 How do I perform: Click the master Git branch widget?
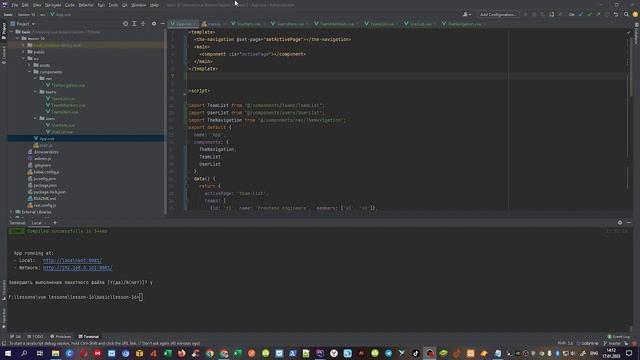pyautogui.click(x=612, y=344)
